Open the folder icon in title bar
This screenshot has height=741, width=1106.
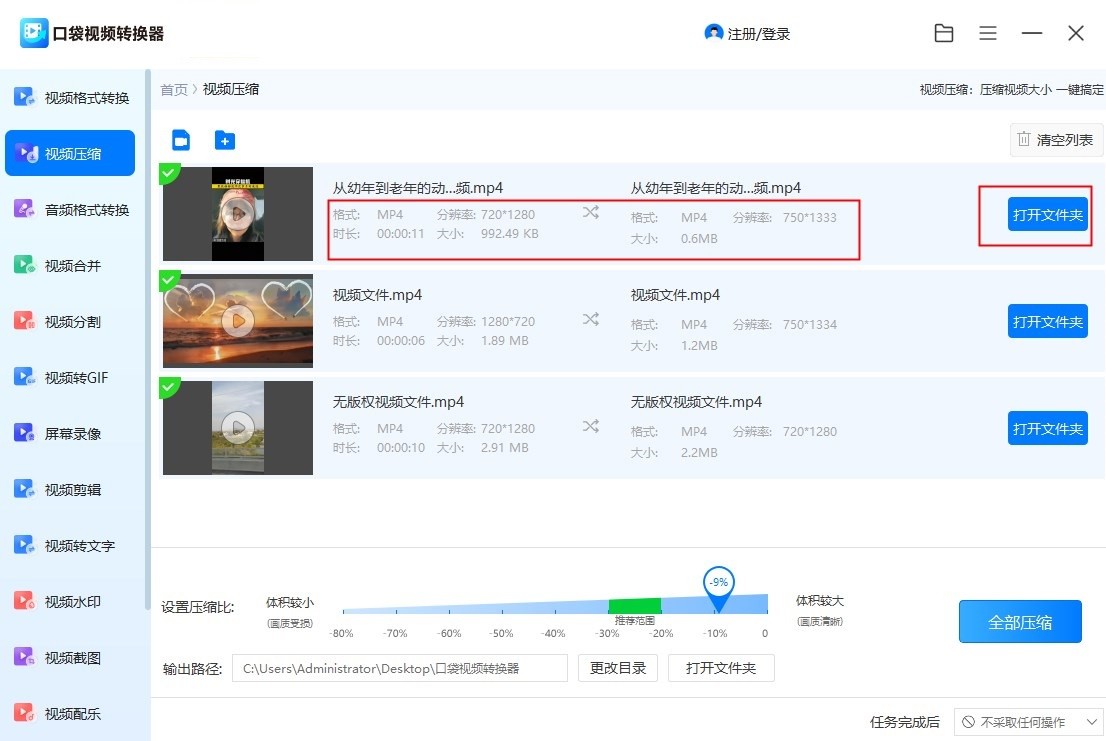coord(943,33)
